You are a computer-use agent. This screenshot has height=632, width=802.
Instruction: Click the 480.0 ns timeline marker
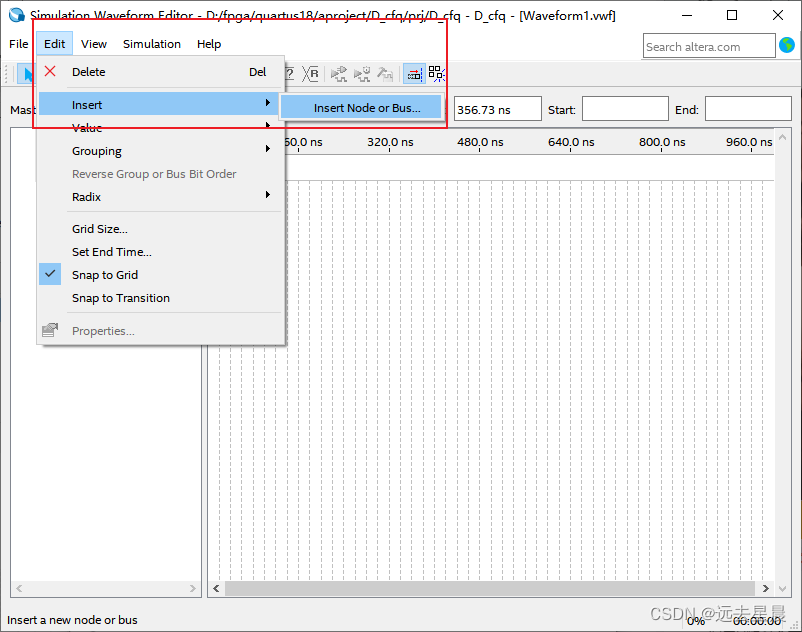tap(480, 142)
